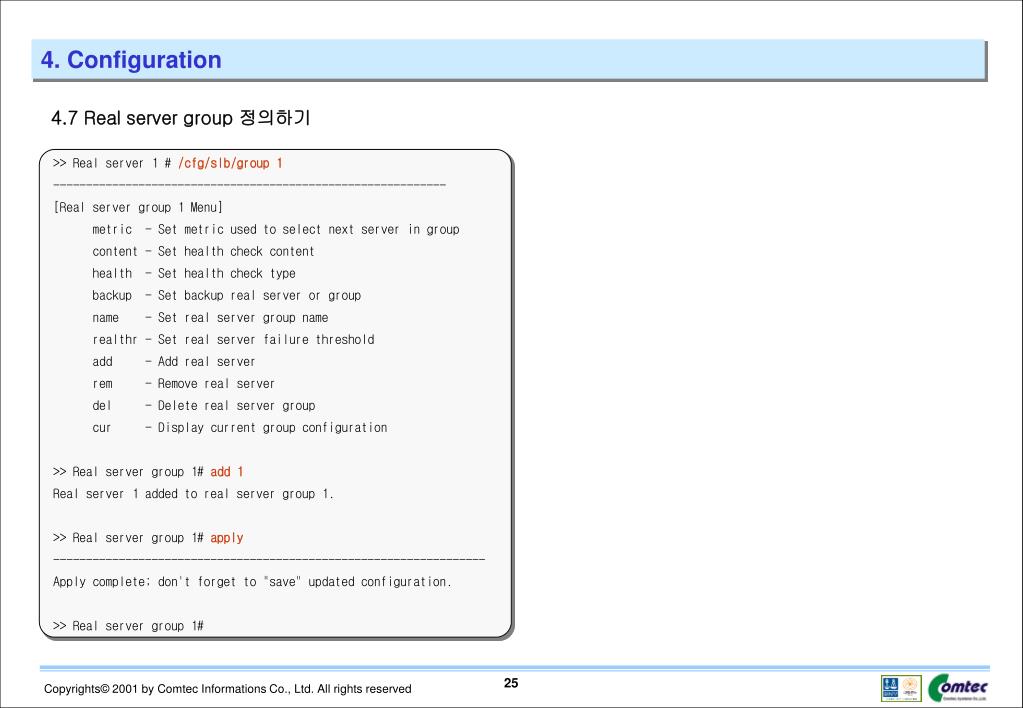Click the final 'Real server group 1#' prompt
This screenshot has height=708, width=1023.
click(x=128, y=626)
